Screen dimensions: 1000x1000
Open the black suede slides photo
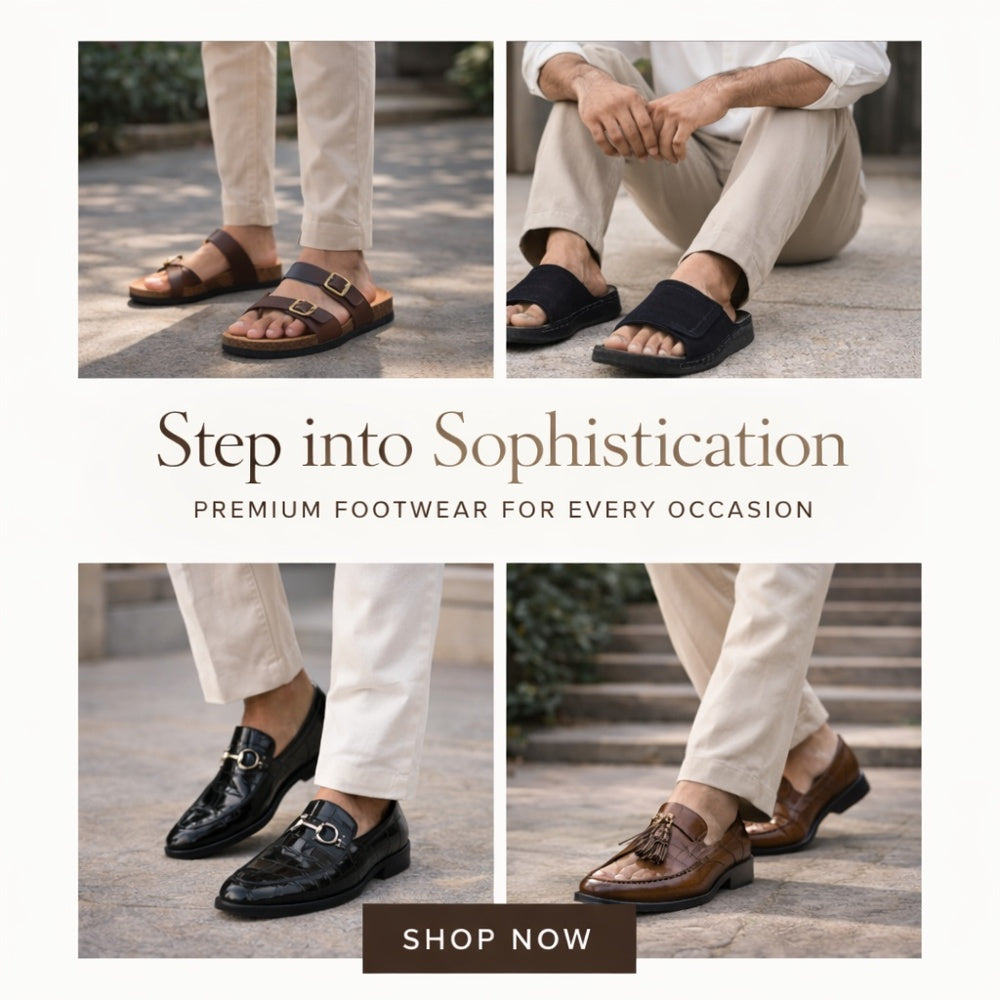tap(714, 210)
